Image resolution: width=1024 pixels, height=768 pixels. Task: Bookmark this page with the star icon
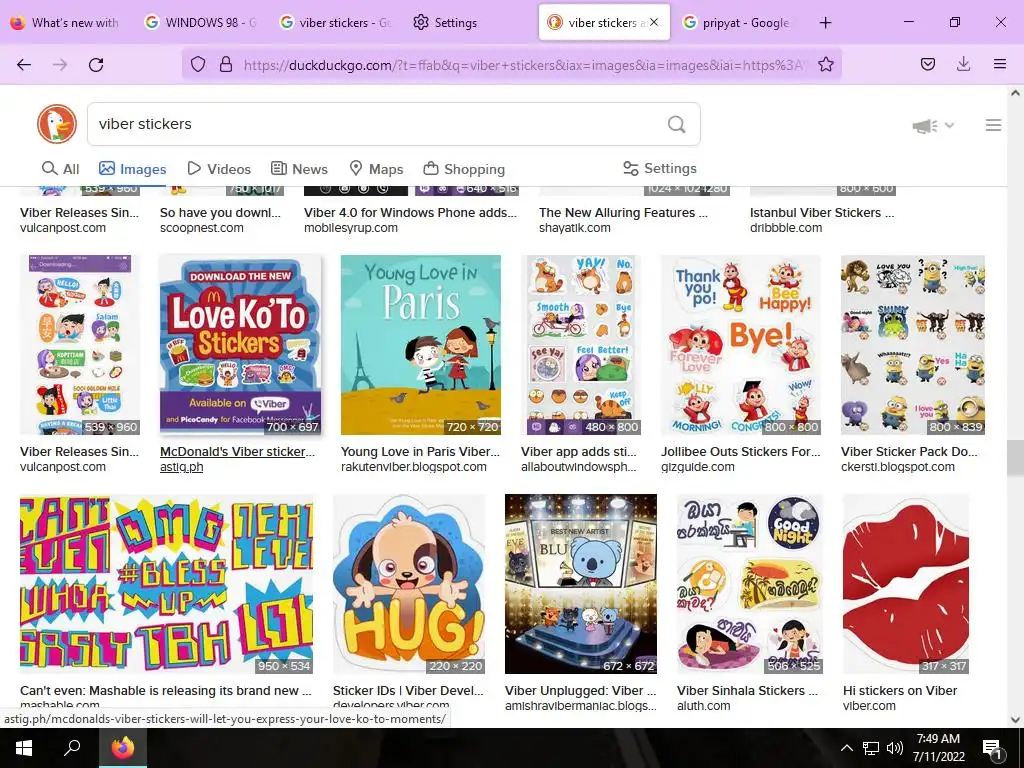click(826, 64)
